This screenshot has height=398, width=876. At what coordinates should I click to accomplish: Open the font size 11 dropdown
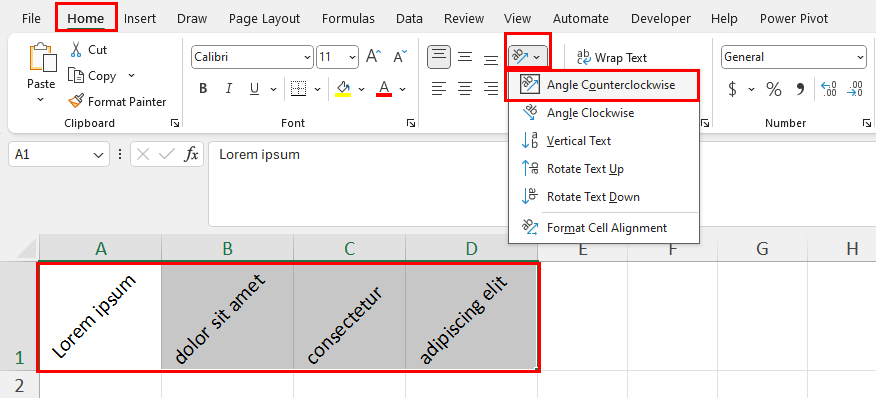(353, 57)
